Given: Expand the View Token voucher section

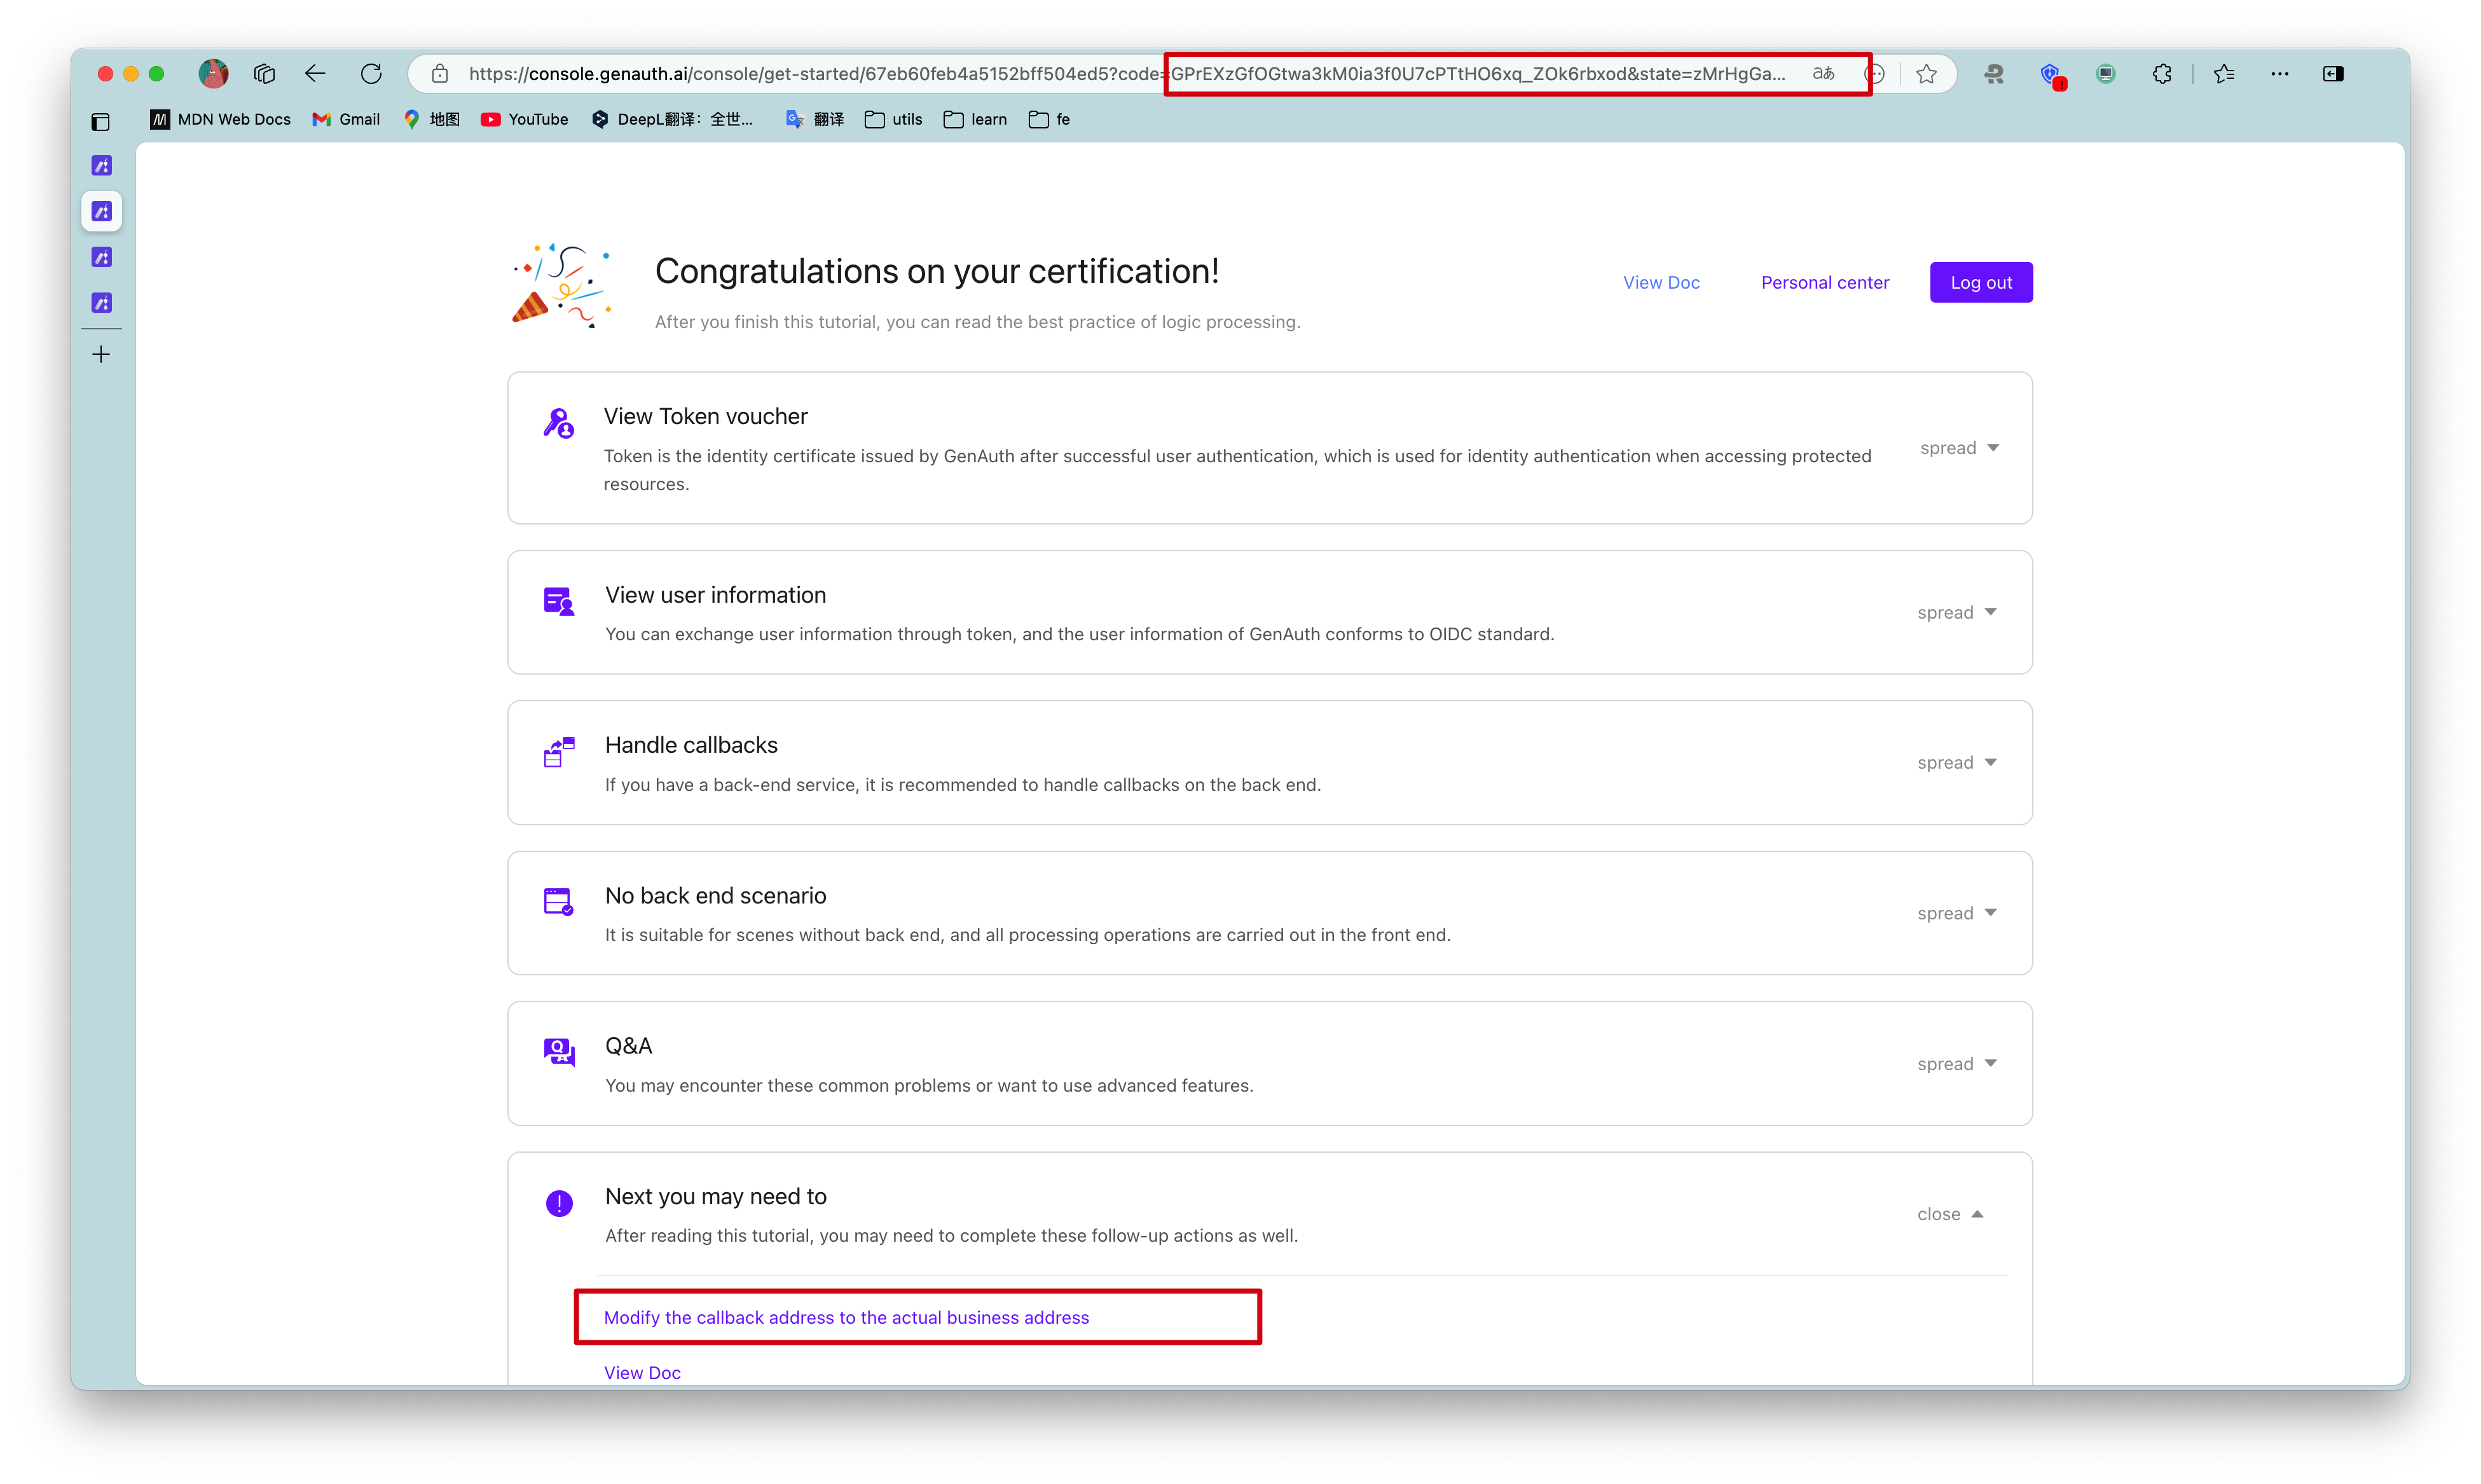Looking at the screenshot, I should (x=1959, y=448).
